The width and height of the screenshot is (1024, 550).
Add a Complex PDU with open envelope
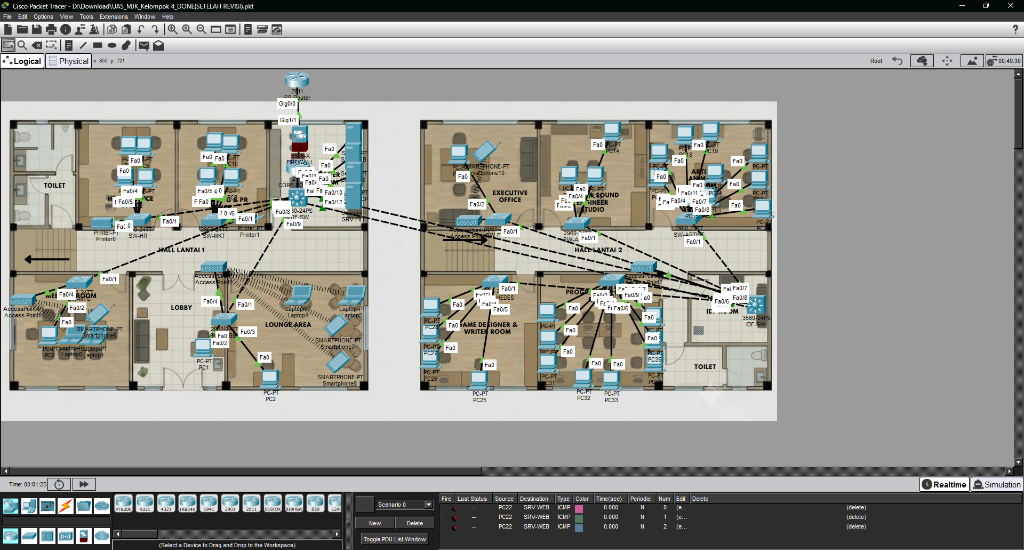coord(158,45)
